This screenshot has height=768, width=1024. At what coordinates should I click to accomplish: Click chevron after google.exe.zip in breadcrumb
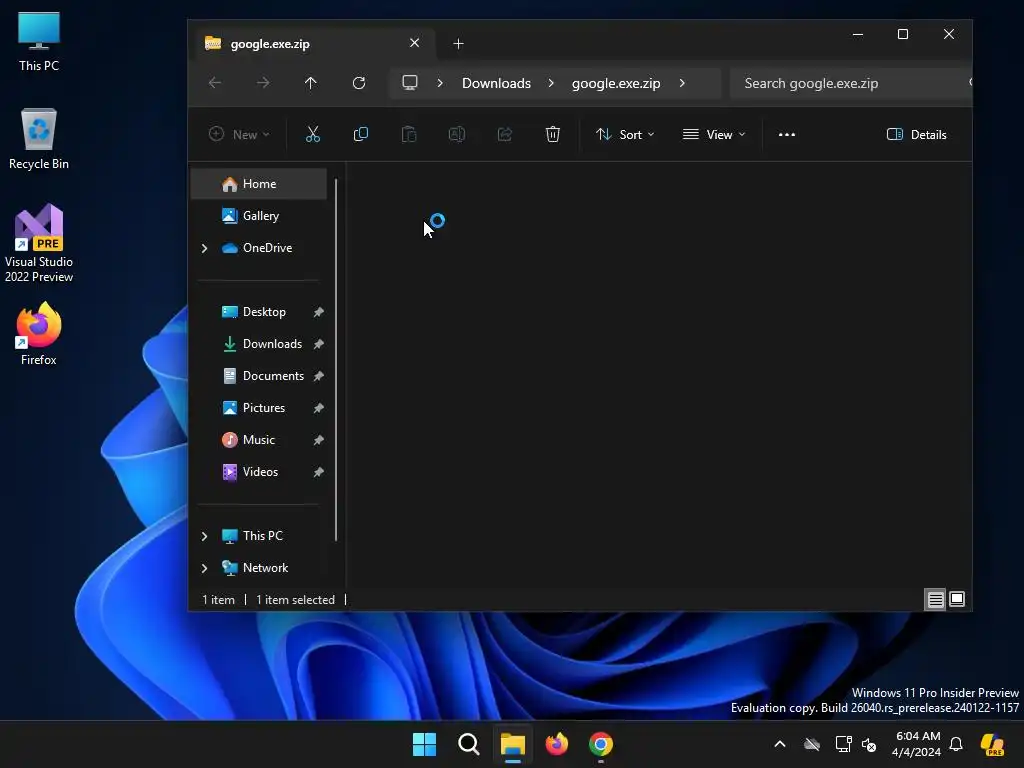click(682, 83)
